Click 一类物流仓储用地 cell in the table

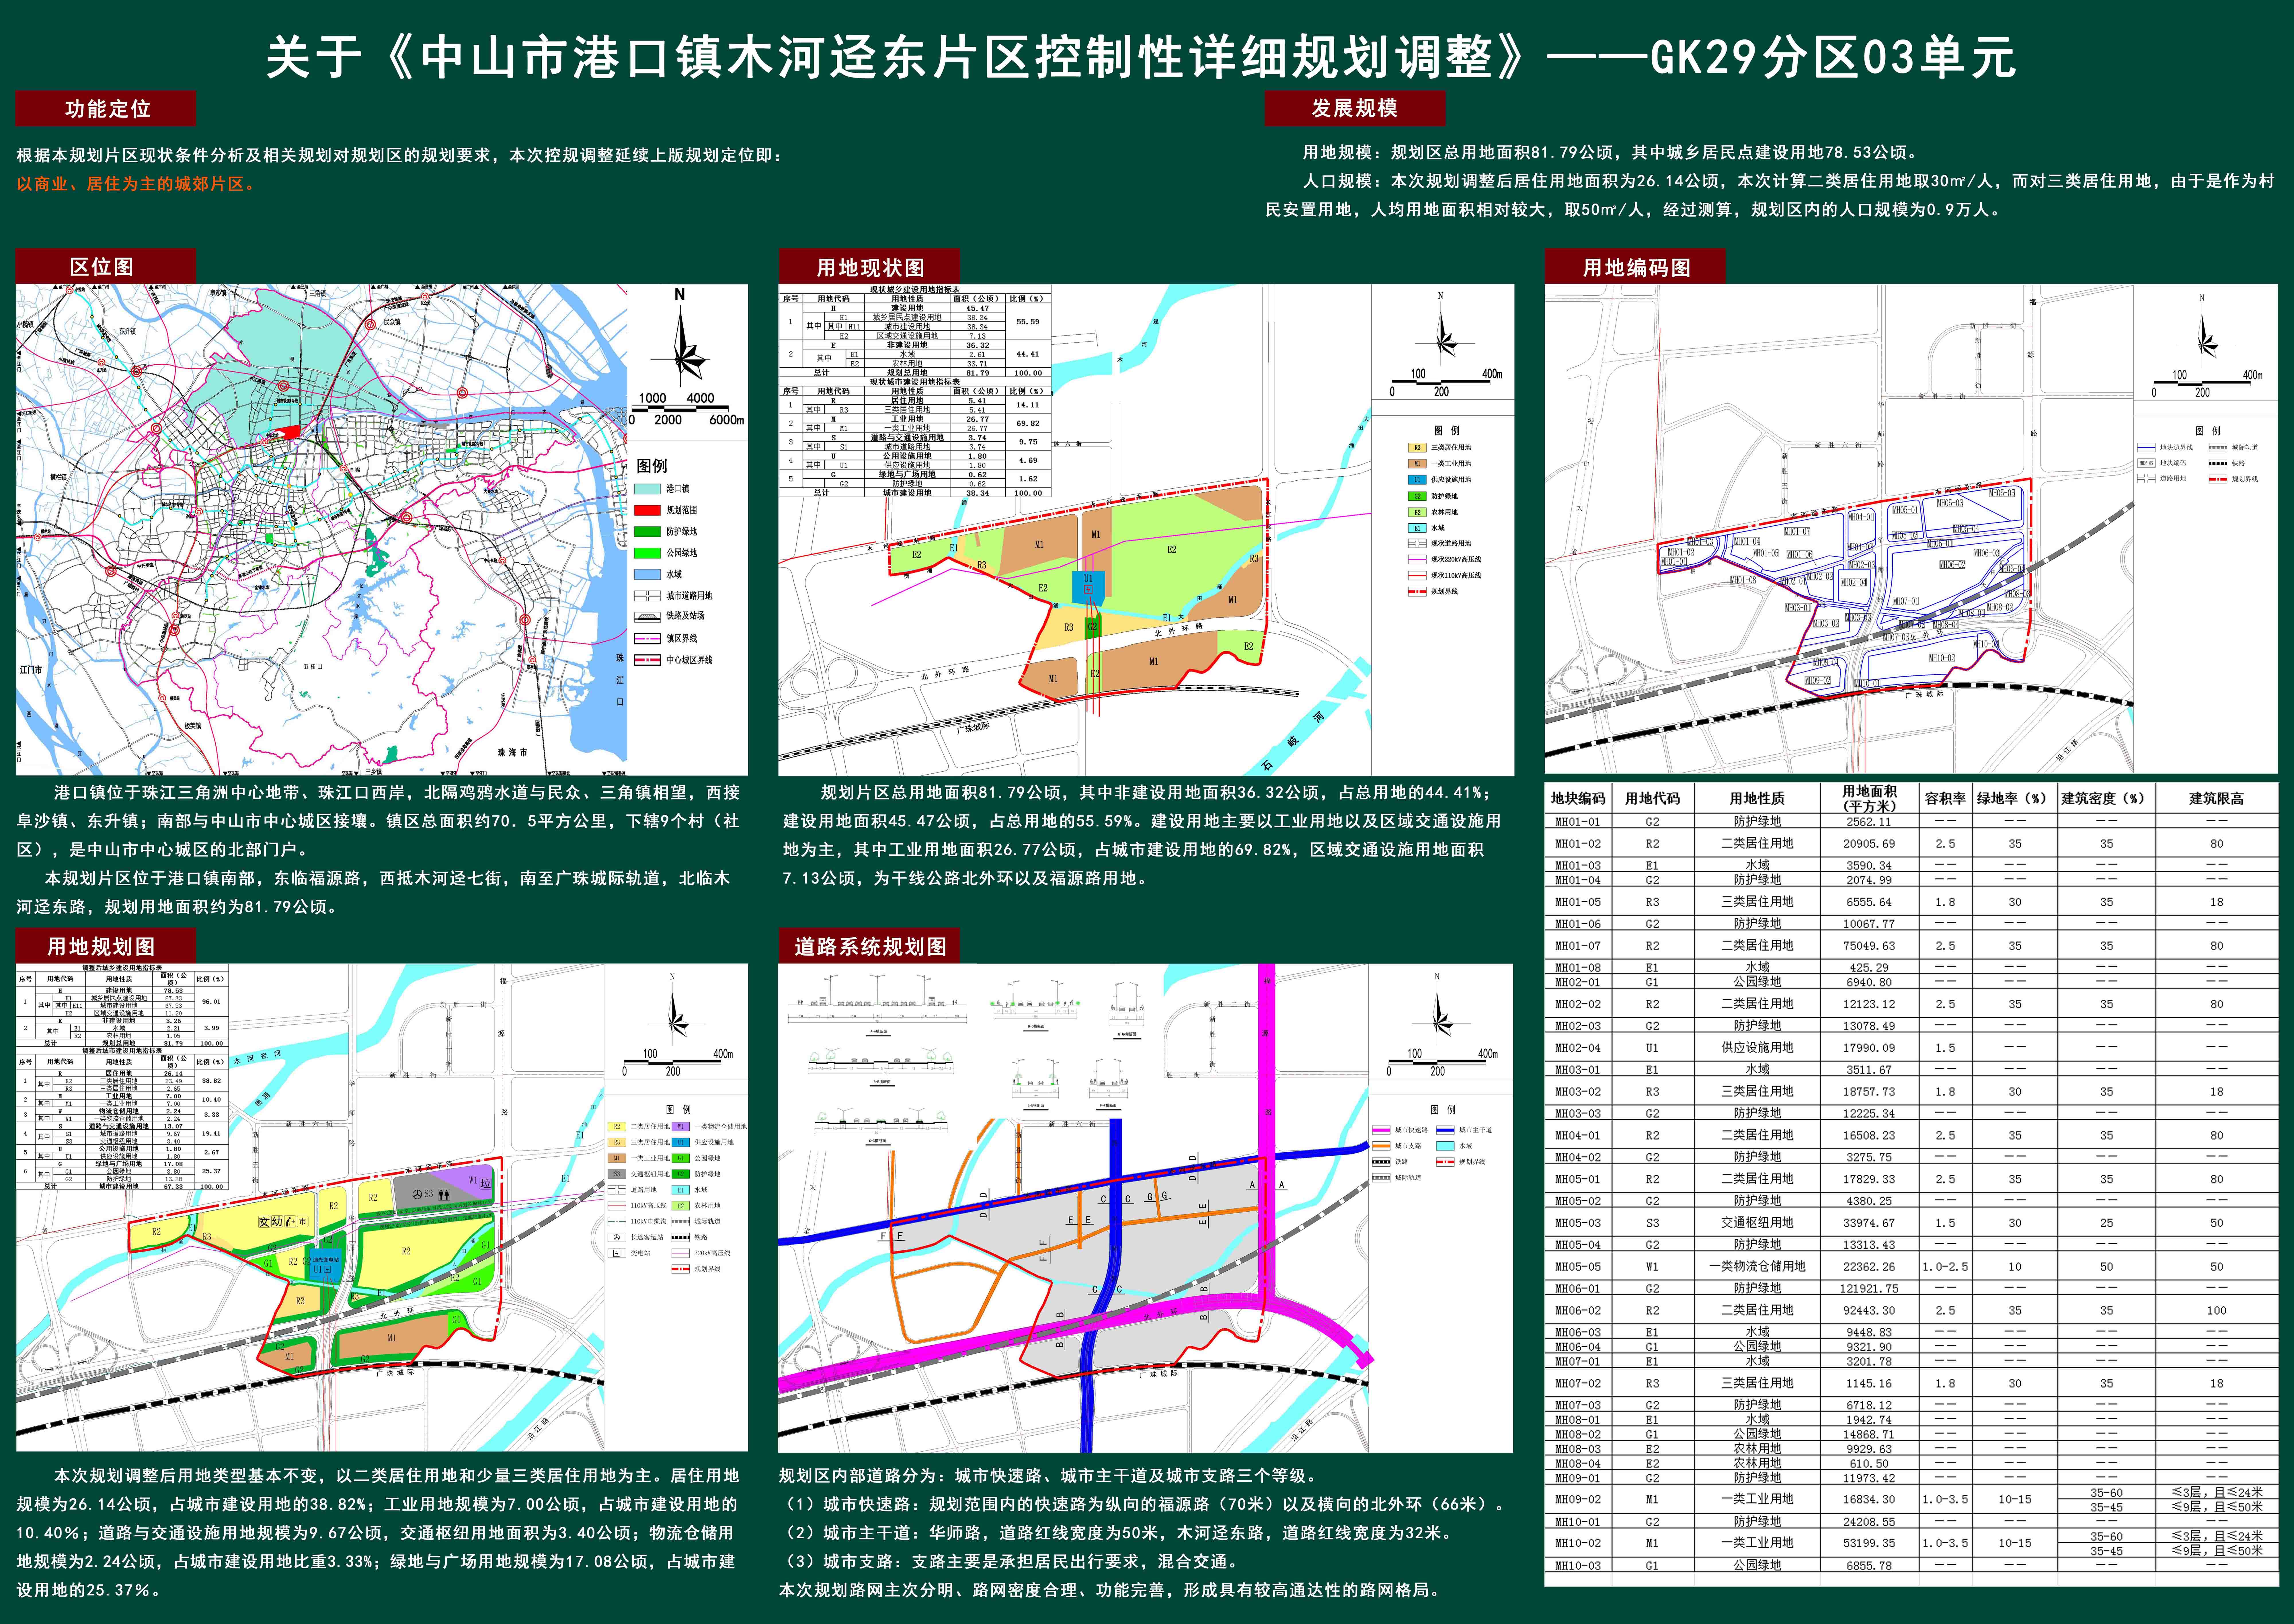point(1757,1266)
